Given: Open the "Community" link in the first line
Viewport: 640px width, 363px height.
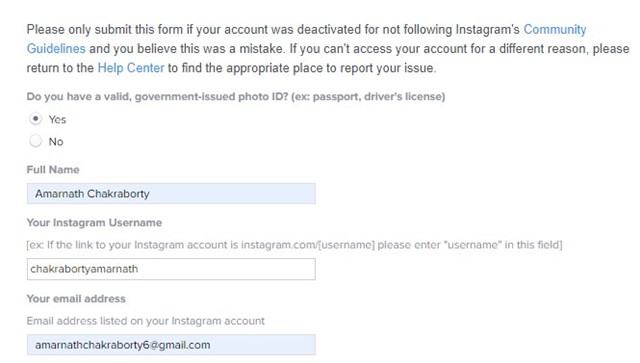Looking at the screenshot, I should point(555,29).
